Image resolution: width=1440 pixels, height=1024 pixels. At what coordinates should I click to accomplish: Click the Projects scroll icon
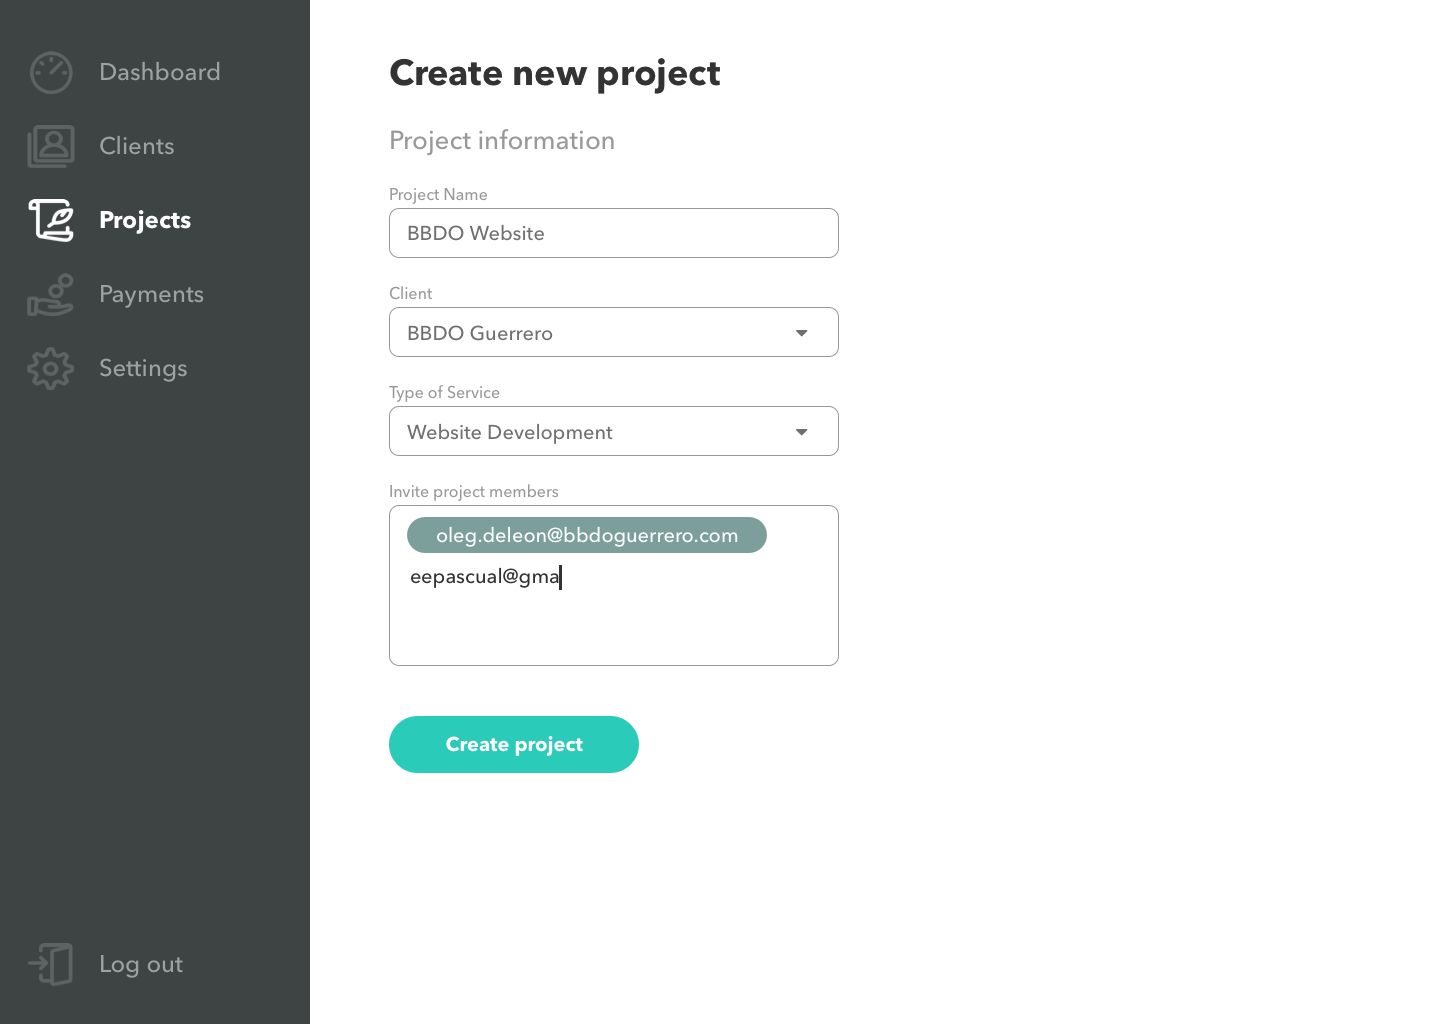tap(51, 220)
